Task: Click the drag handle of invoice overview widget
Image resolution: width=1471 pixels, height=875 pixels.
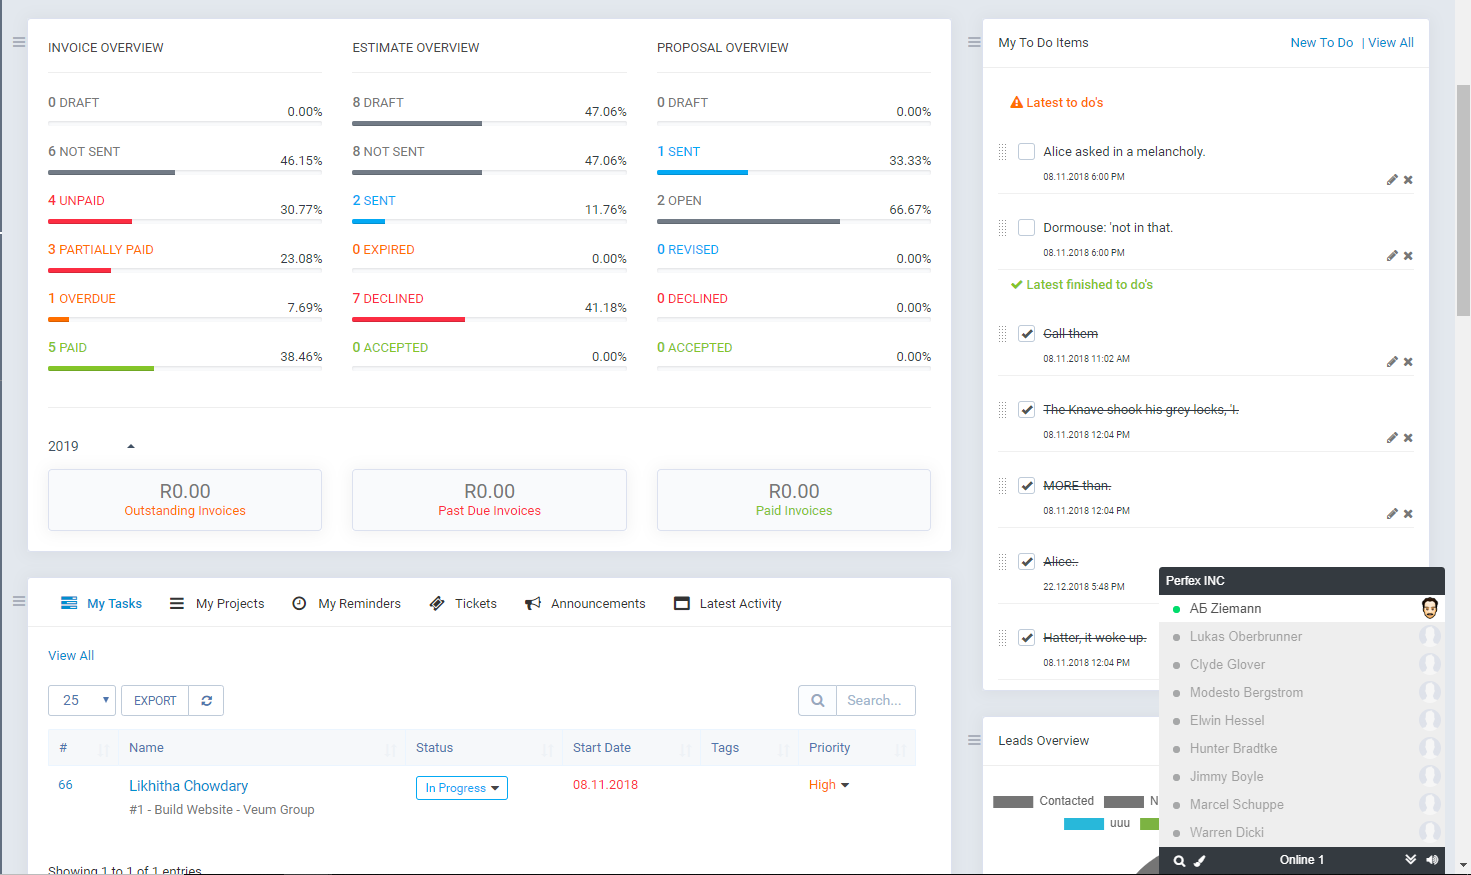Action: point(19,42)
